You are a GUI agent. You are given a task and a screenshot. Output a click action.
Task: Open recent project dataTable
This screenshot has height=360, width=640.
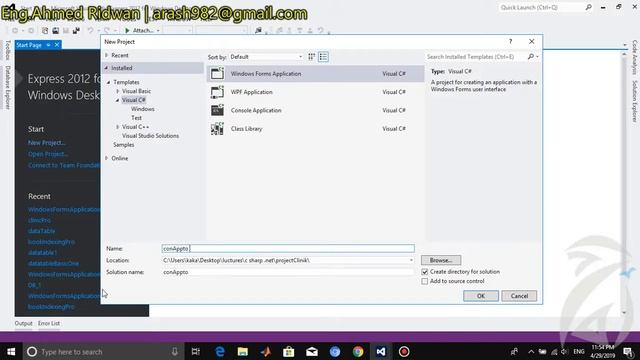[41, 231]
